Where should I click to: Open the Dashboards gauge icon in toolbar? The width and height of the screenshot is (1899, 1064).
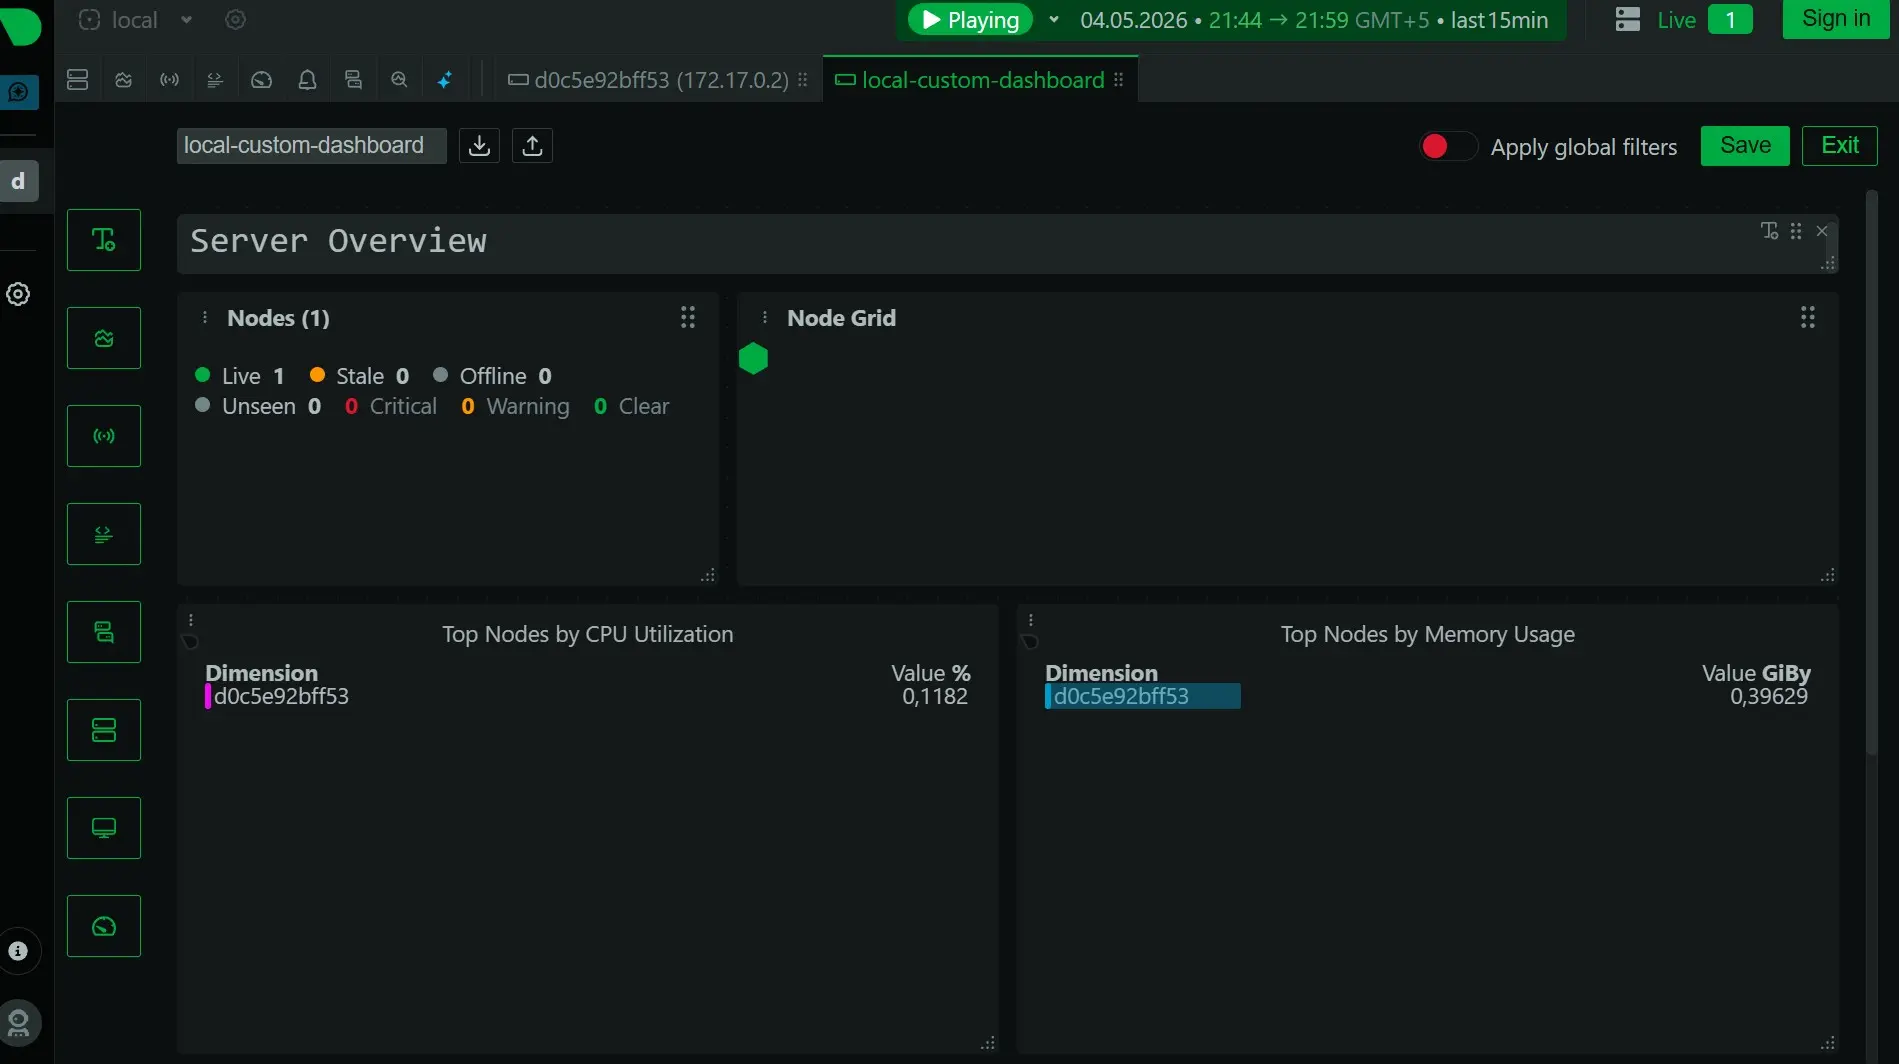click(x=261, y=80)
